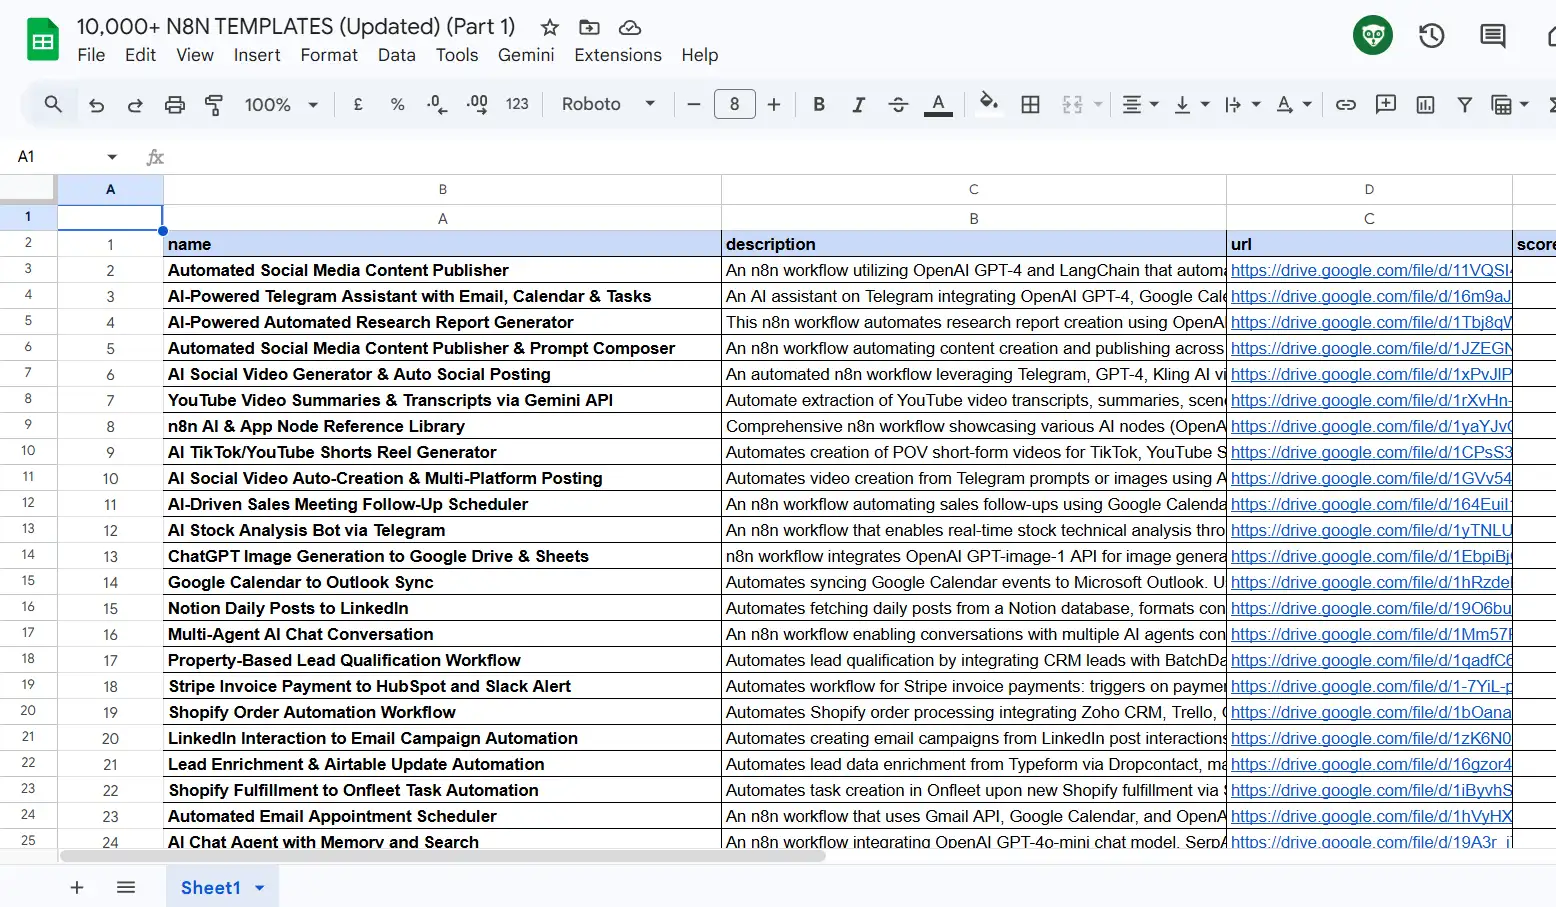Expand the Sheet1 tab options arrow
The image size is (1556, 907).
260,888
